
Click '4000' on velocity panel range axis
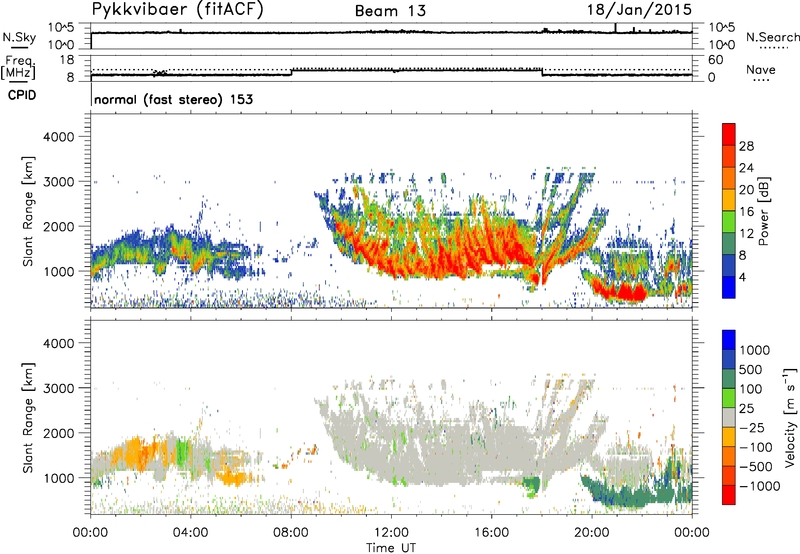pos(59,343)
